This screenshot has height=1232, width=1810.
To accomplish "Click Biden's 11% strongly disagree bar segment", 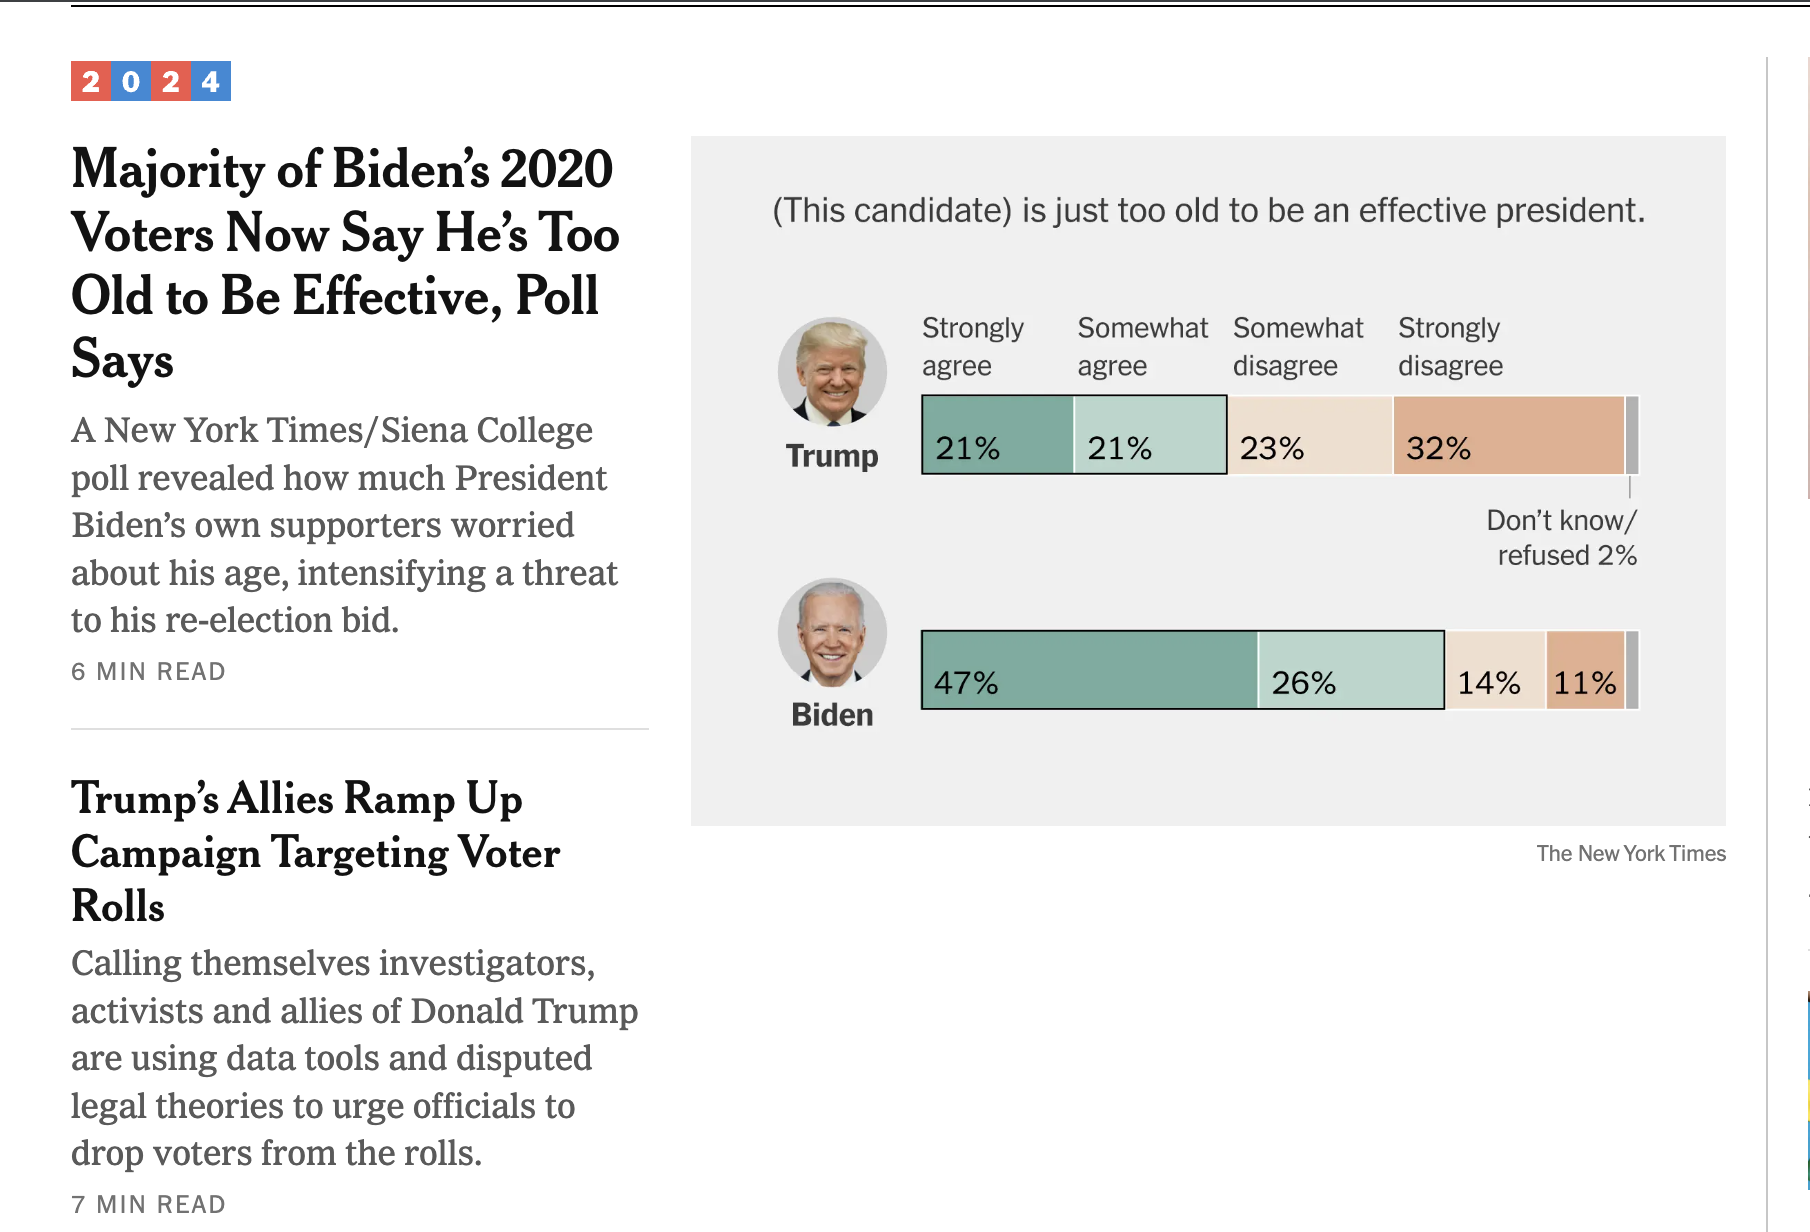I will tap(1586, 670).
